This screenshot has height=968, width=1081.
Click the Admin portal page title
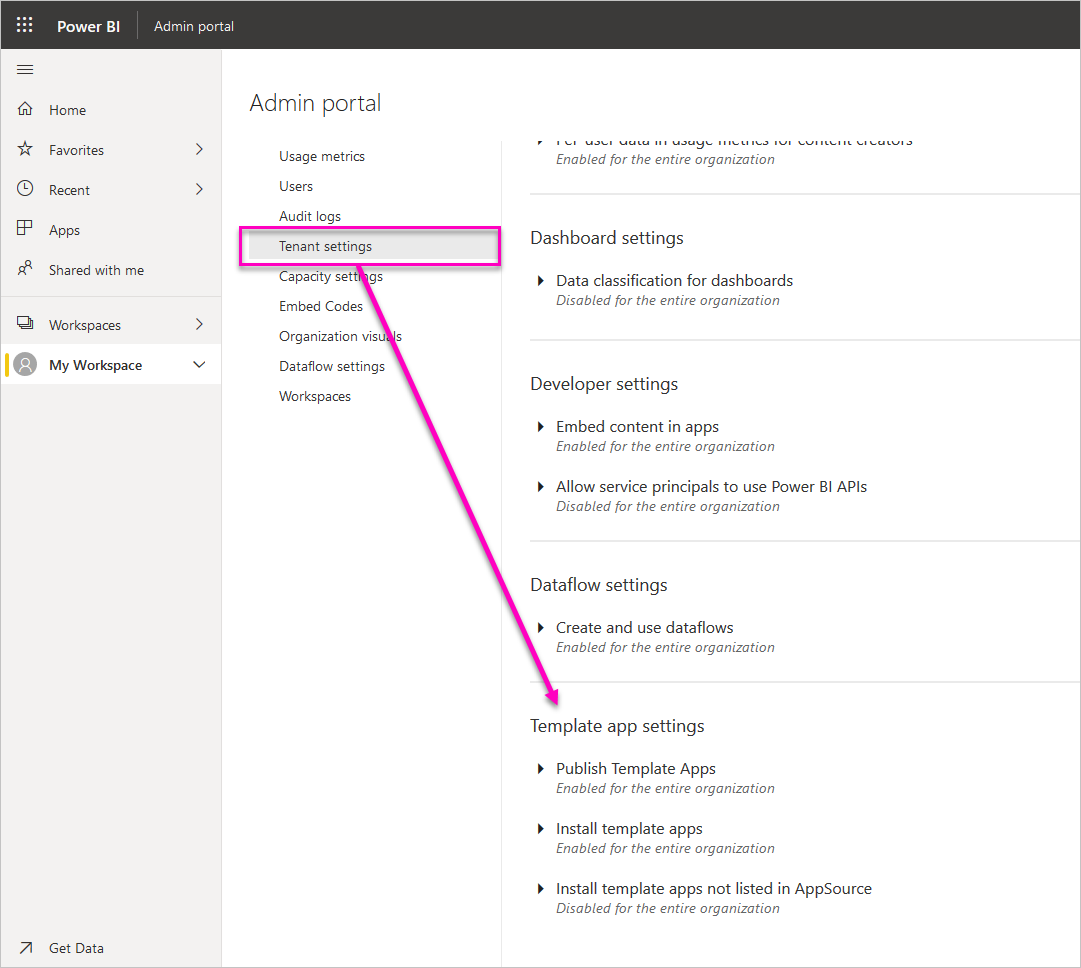pyautogui.click(x=315, y=103)
